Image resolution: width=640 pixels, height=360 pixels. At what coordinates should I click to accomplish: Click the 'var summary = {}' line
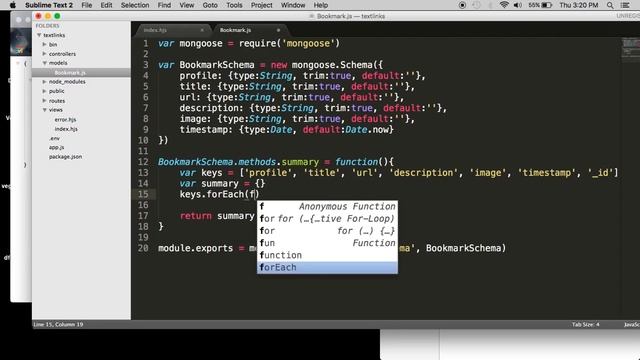tap(222, 184)
